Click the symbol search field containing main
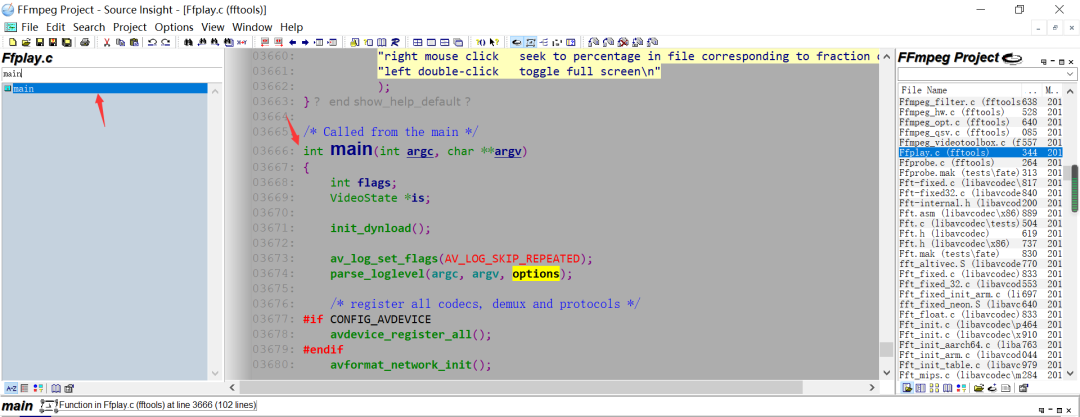Viewport: 1080px width, 417px height. 105,74
